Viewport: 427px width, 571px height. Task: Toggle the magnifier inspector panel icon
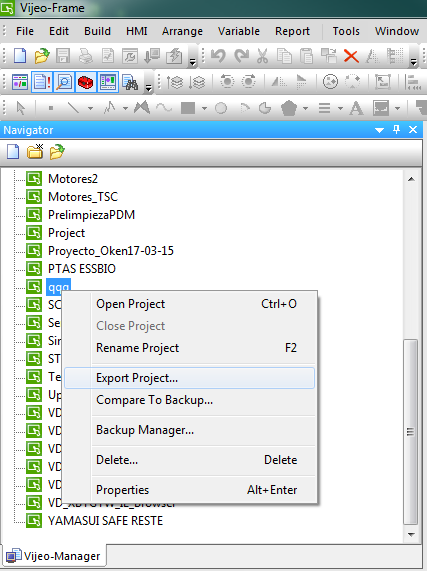64,82
